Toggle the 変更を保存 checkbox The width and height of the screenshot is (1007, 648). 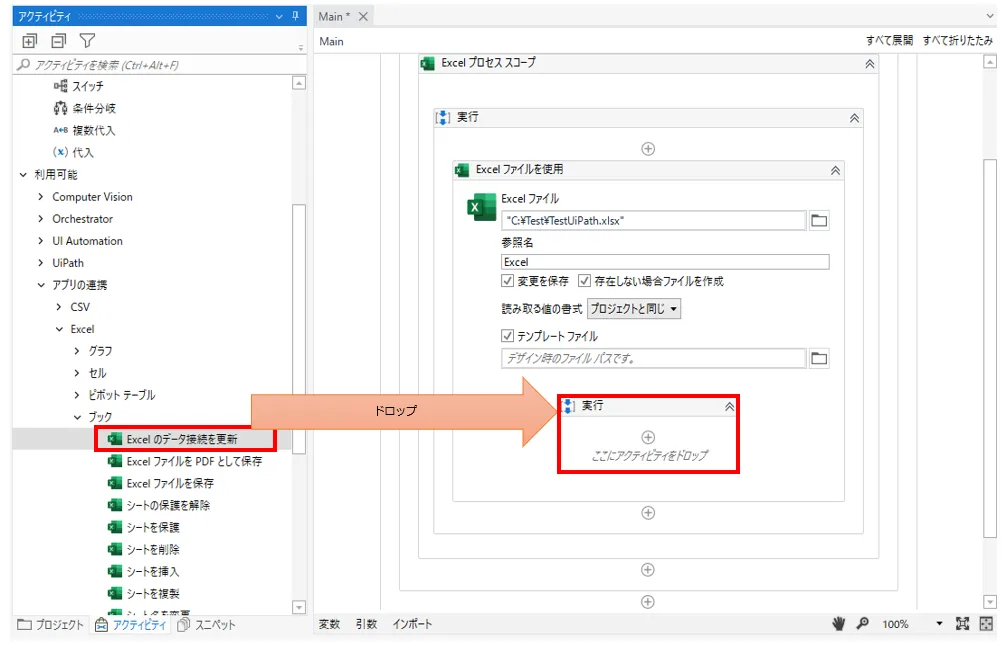point(508,281)
